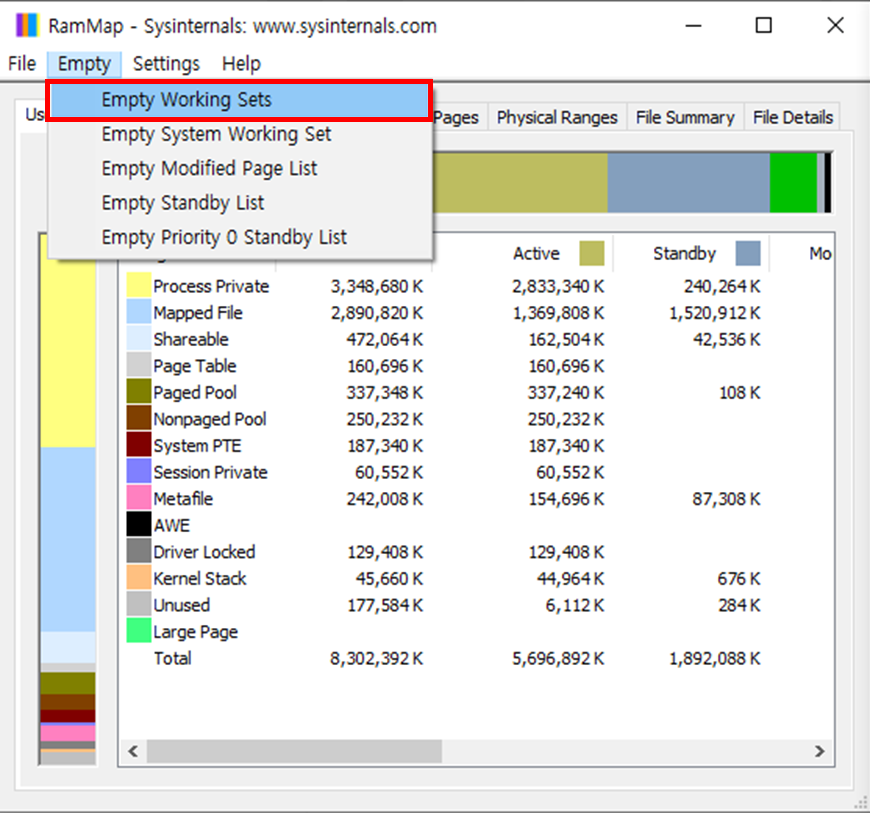Screen dimensions: 870x813
Task: Select the Mapped File row label
Action: click(198, 313)
